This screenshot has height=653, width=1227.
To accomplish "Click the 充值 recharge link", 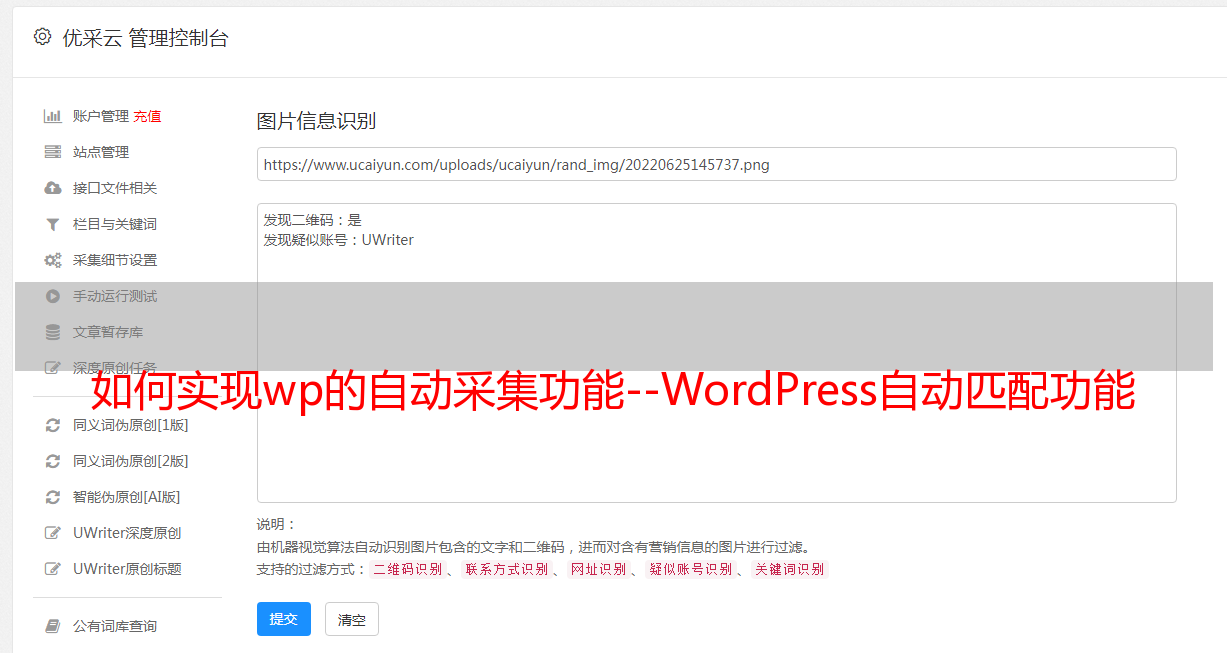I will 147,116.
